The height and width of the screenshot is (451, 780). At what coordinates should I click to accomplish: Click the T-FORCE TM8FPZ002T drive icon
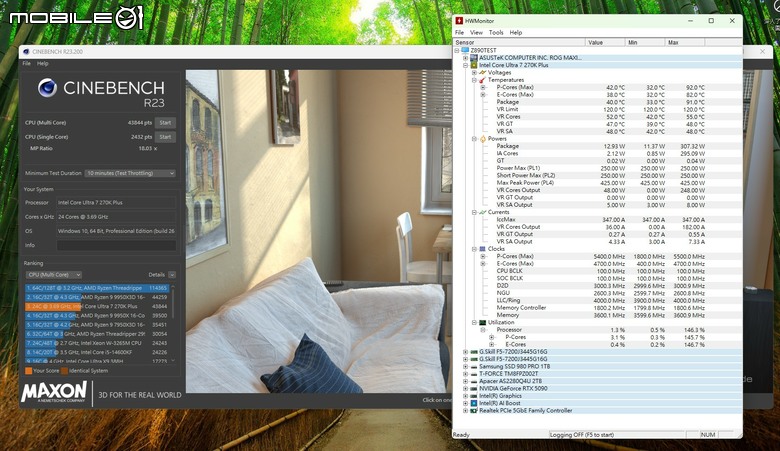point(474,374)
